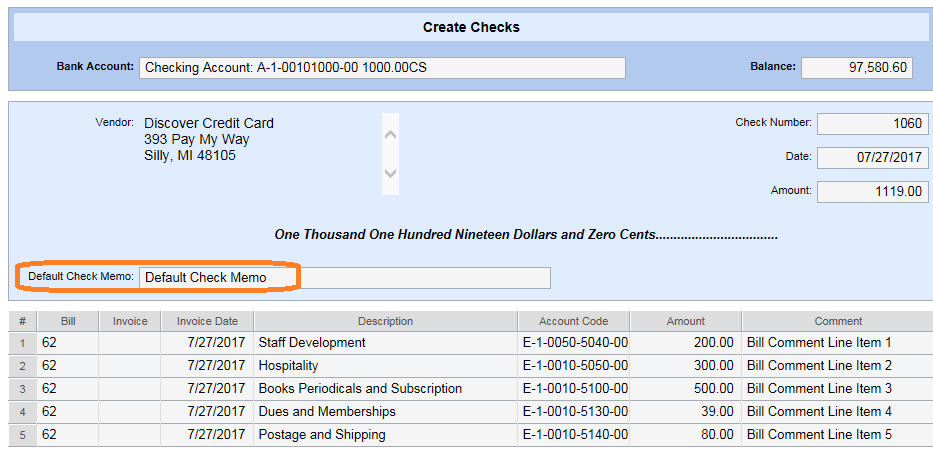The width and height of the screenshot is (933, 453).
Task: Click the Dues and Memberships amount 39.00
Action: 685,412
